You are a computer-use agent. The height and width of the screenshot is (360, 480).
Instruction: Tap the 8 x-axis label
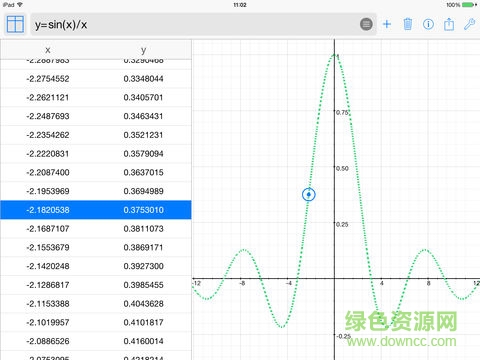[x=428, y=283]
